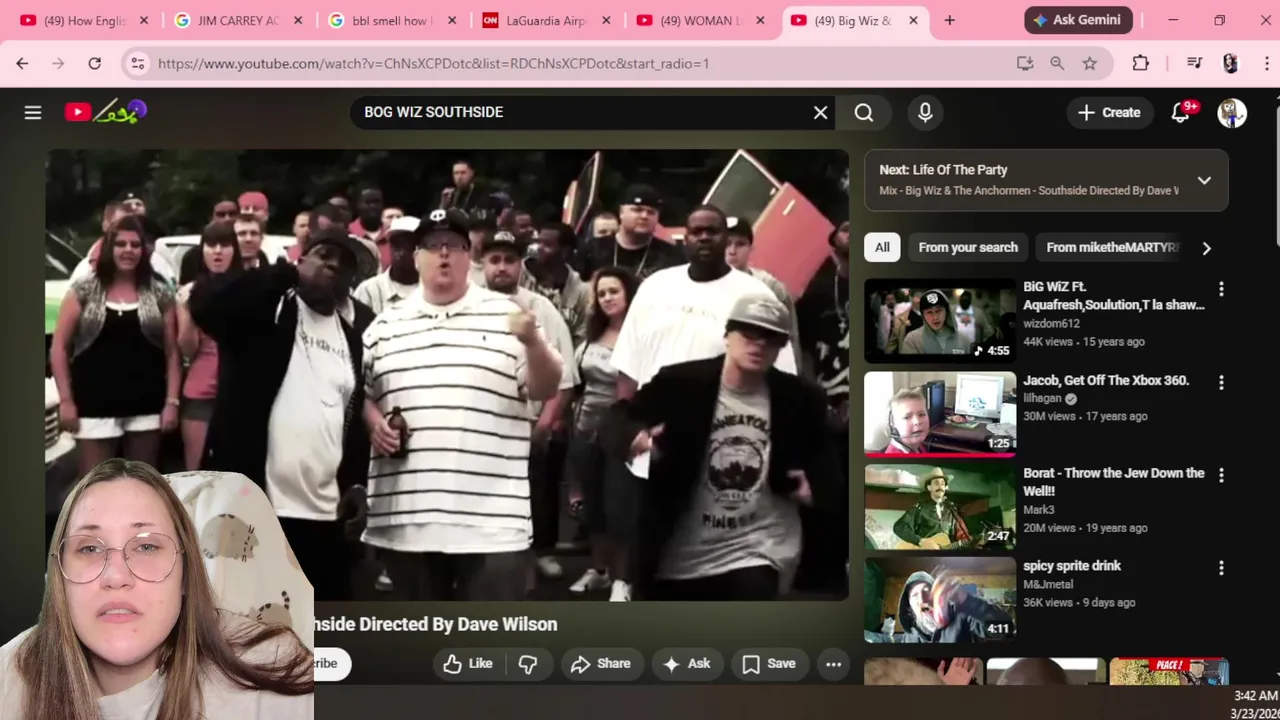
Task: Open the account avatar menu
Action: [1232, 112]
